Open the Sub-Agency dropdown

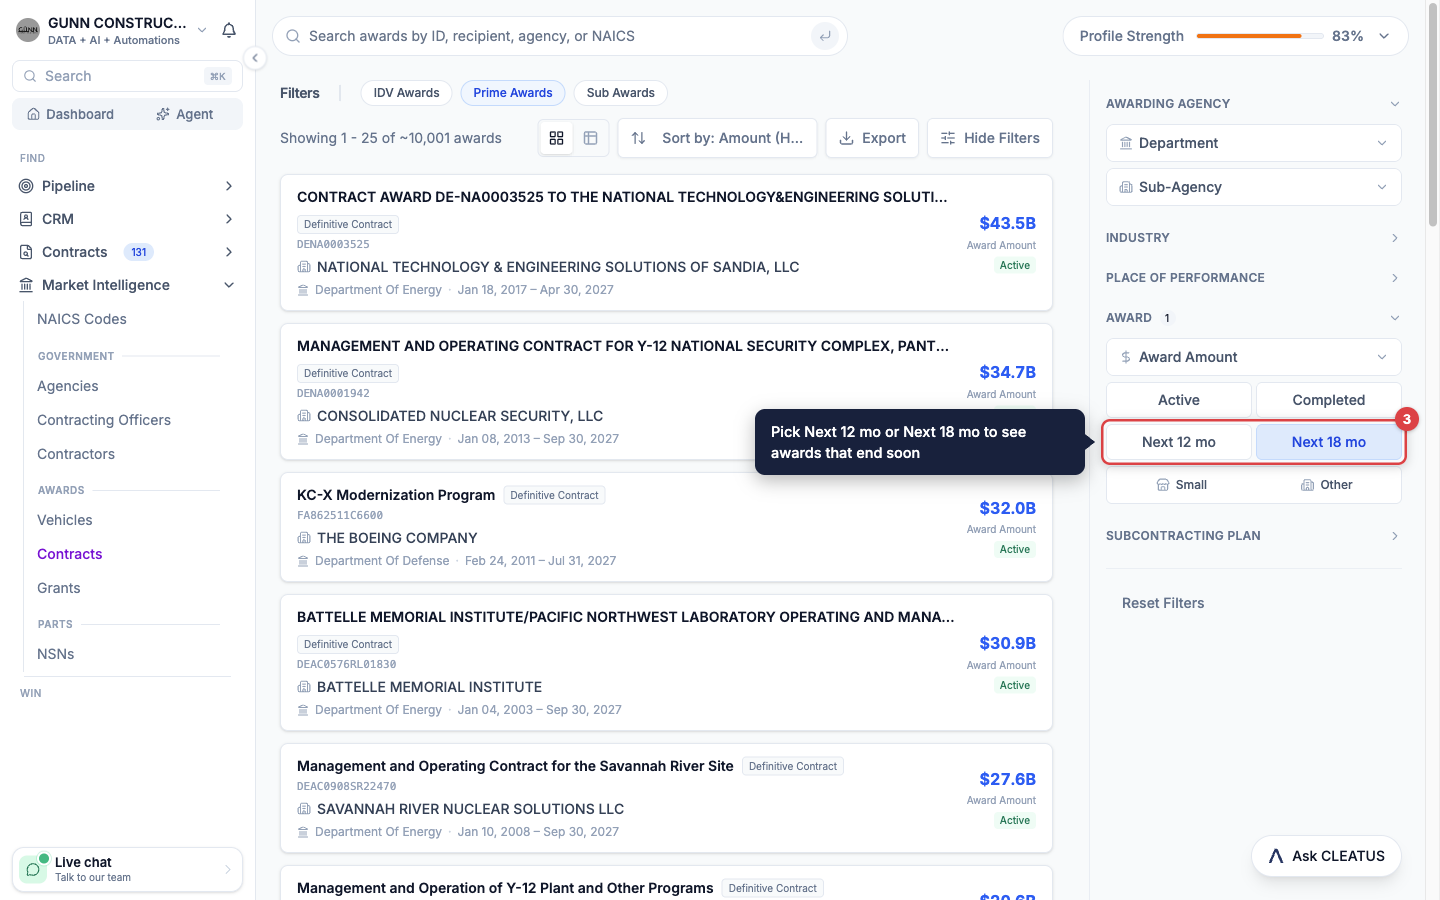[1254, 187]
